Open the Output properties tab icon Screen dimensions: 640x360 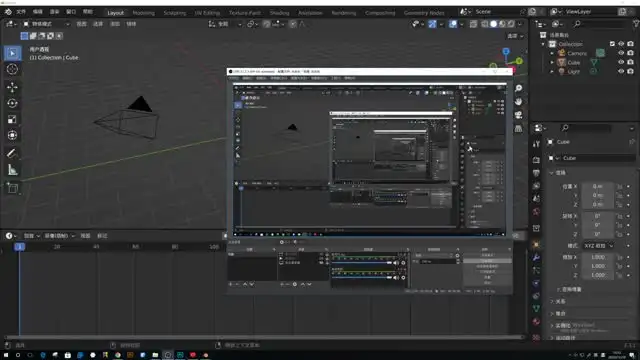point(536,173)
